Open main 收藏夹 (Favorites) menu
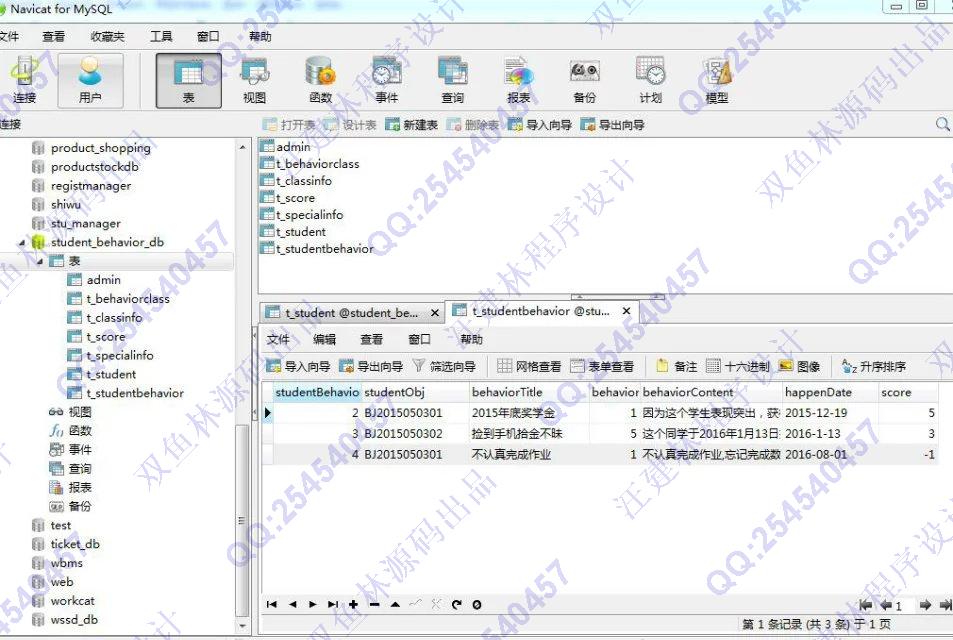 (x=107, y=36)
